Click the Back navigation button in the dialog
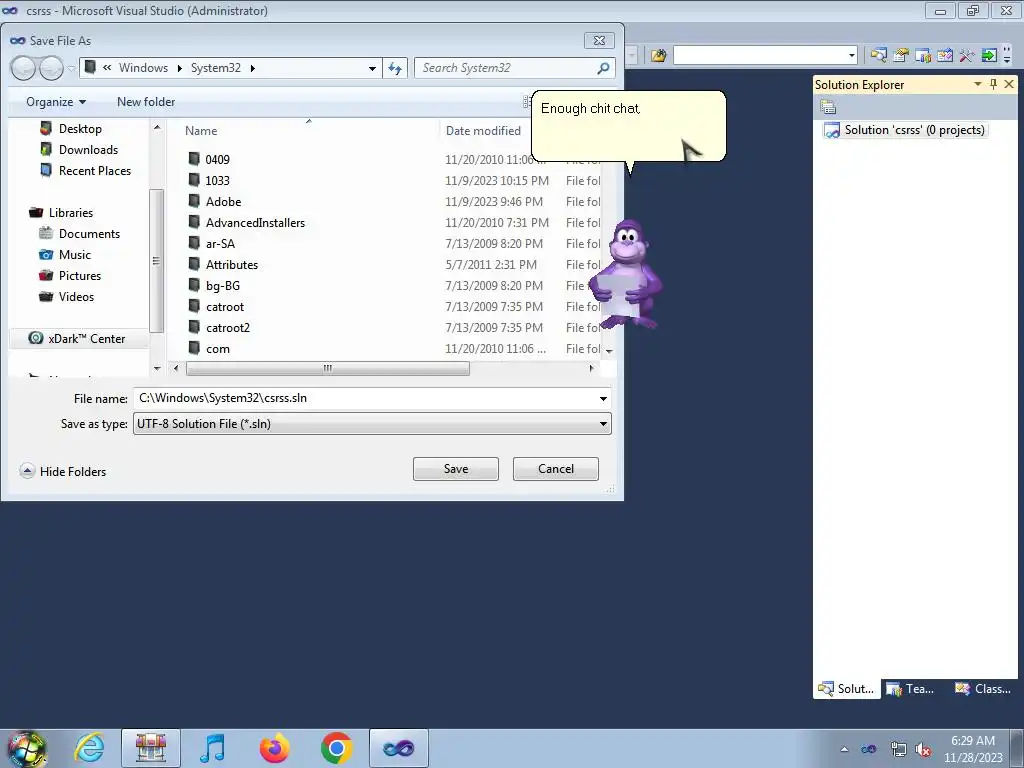This screenshot has height=768, width=1024. coord(23,68)
